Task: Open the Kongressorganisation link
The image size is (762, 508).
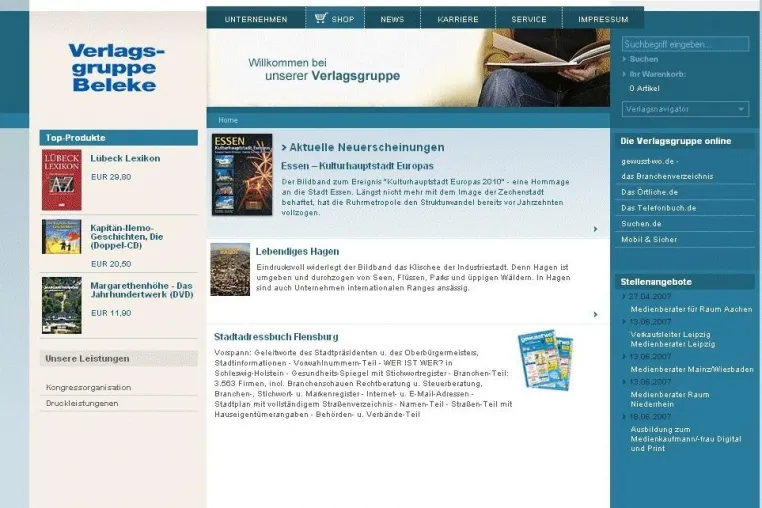Action: [88, 387]
